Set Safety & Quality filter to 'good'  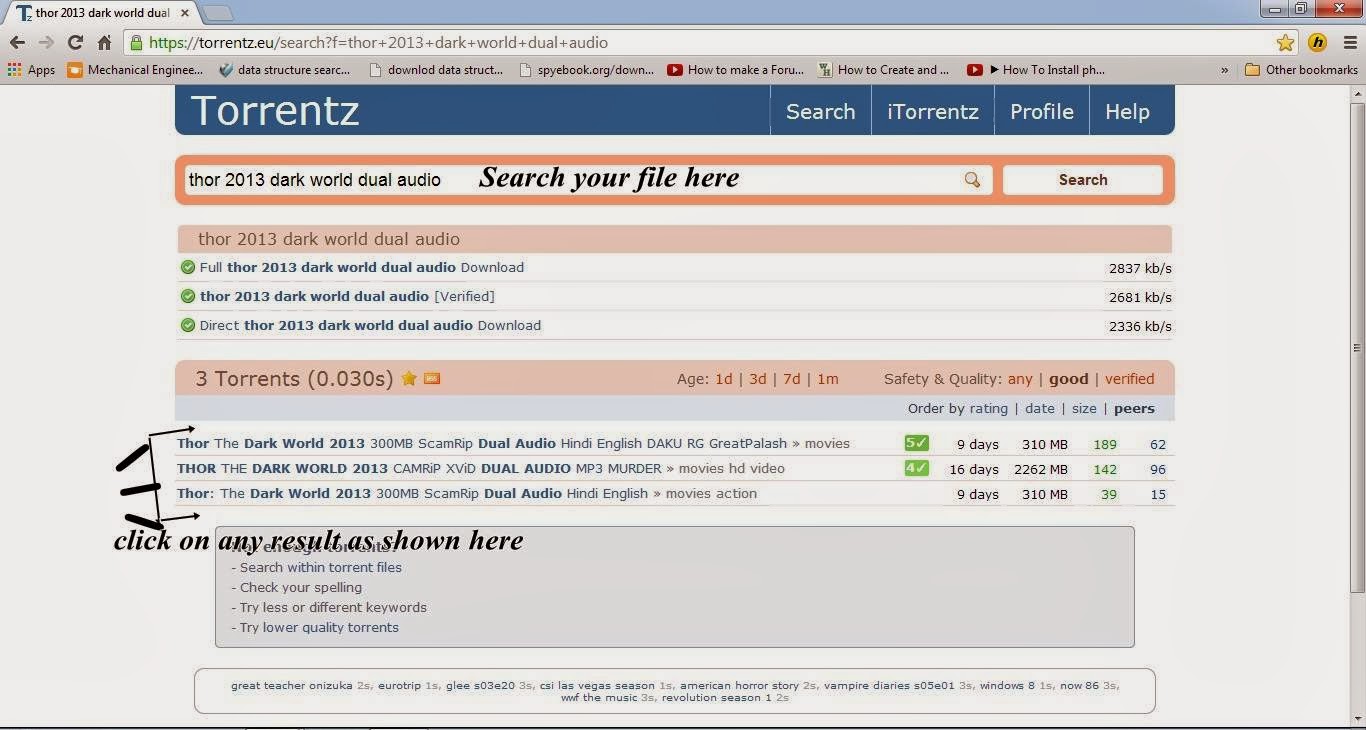click(x=1068, y=379)
